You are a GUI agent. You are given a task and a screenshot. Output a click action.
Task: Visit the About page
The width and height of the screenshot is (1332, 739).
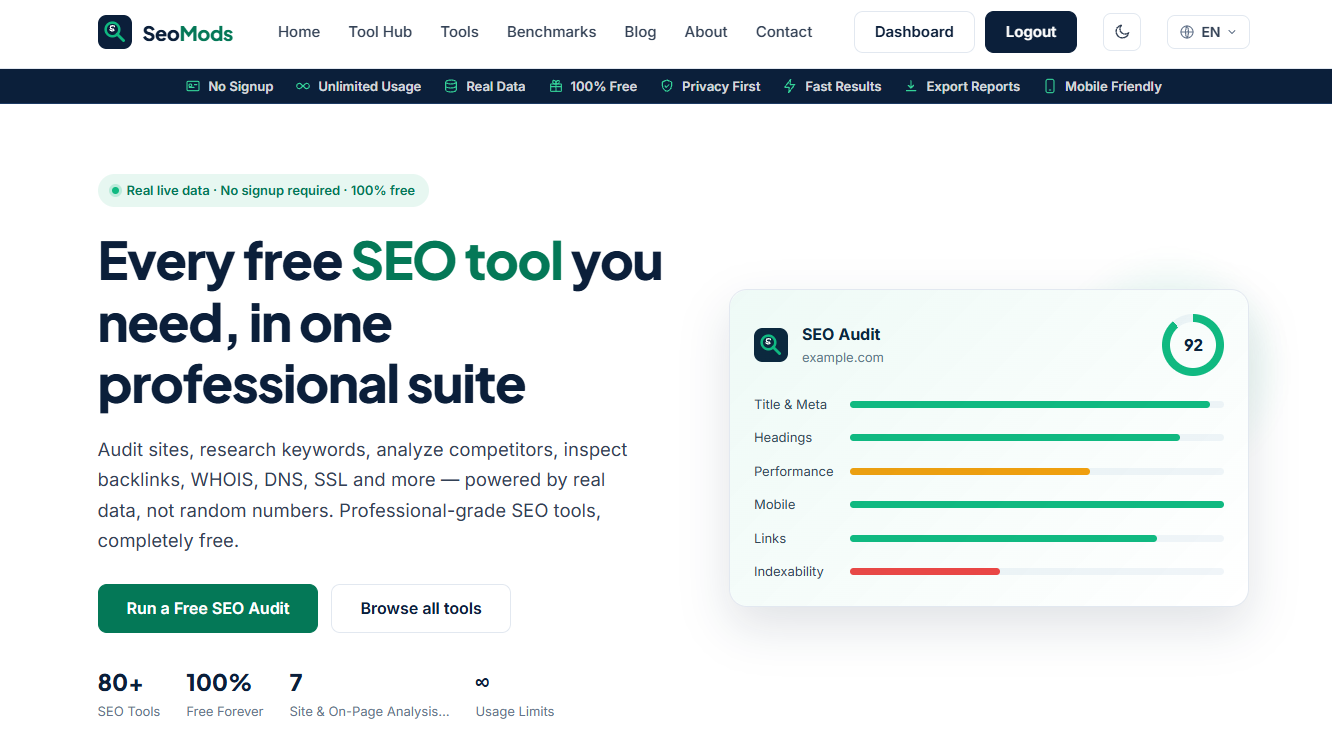pyautogui.click(x=706, y=32)
